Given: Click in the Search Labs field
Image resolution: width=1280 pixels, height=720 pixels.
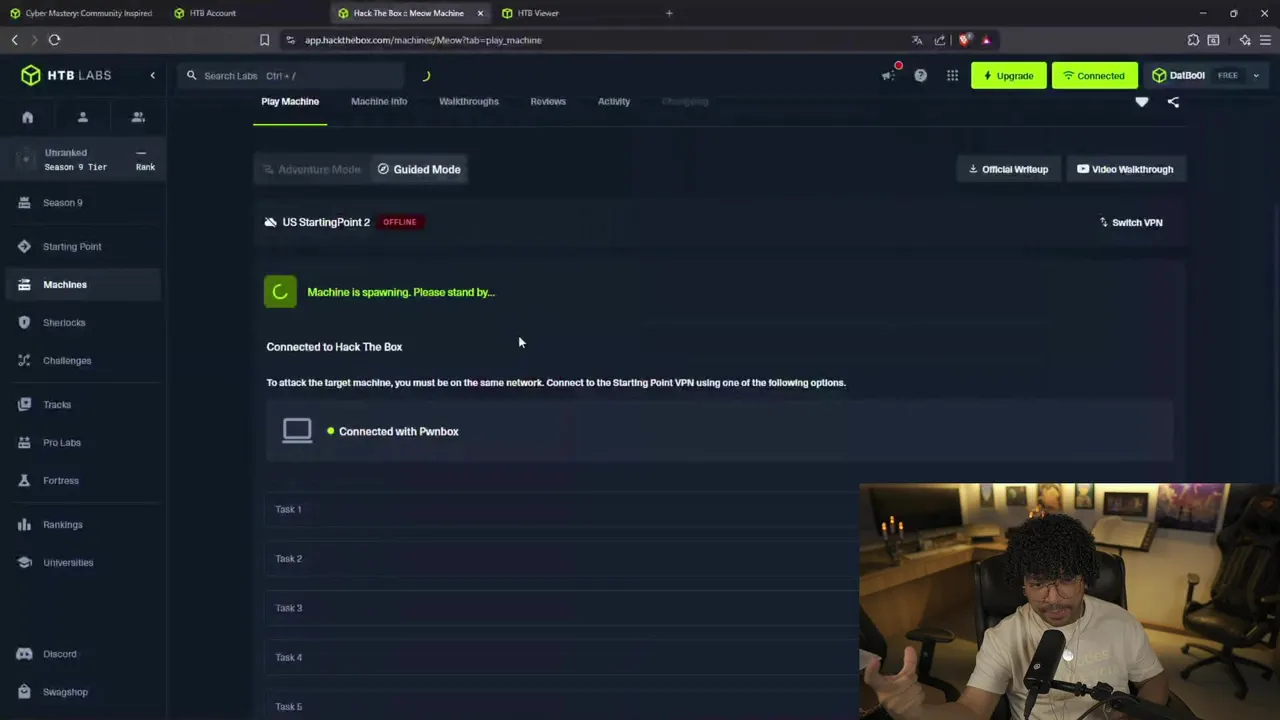Looking at the screenshot, I should [292, 76].
